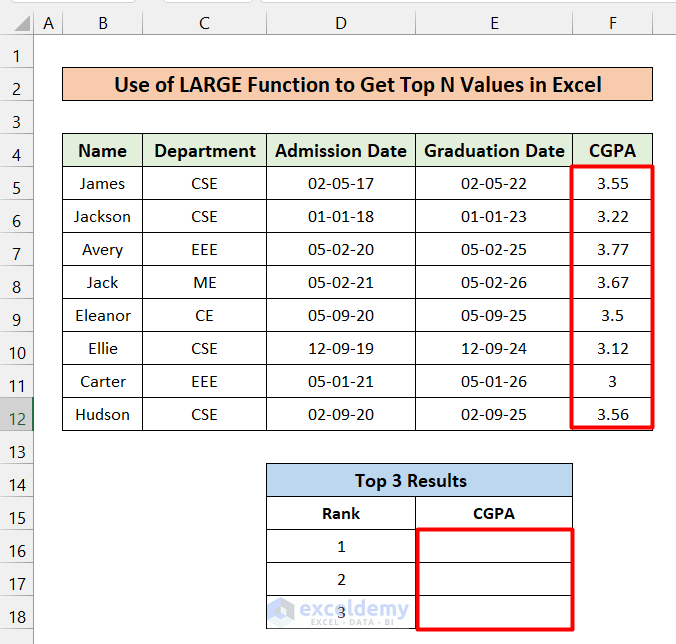Select the cell containing James
Screen dimensions: 676x644
point(103,184)
